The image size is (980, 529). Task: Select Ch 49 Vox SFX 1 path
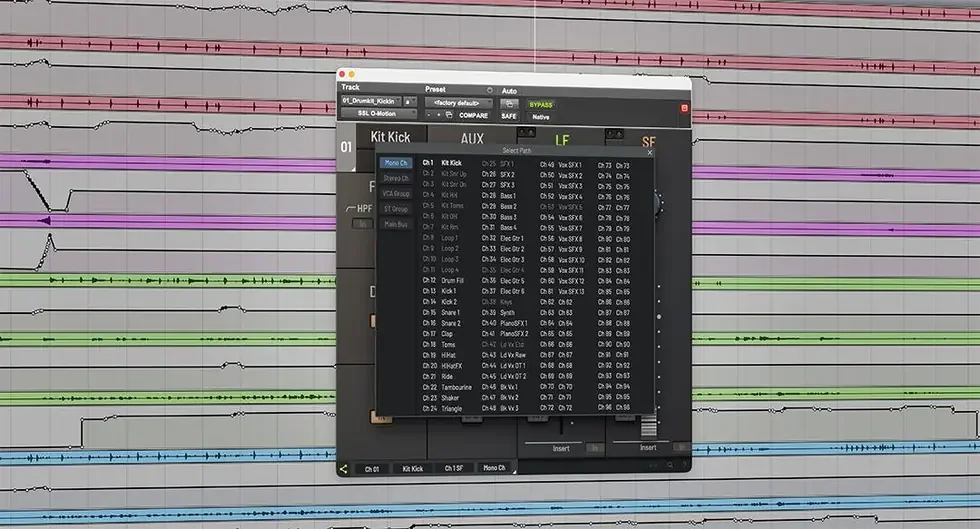(x=561, y=164)
